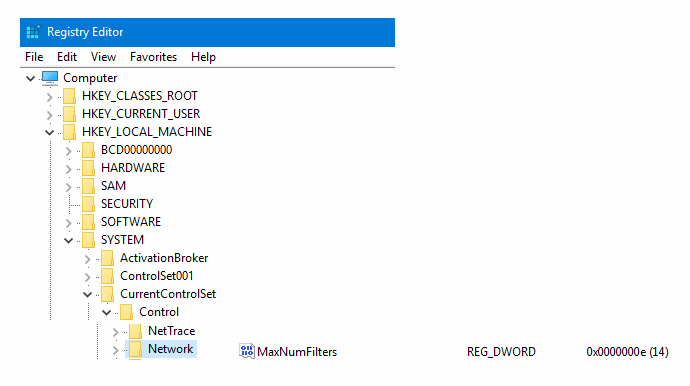Select the HKEY_CLASSES_ROOT label
This screenshot has width=690, height=386.
[139, 96]
